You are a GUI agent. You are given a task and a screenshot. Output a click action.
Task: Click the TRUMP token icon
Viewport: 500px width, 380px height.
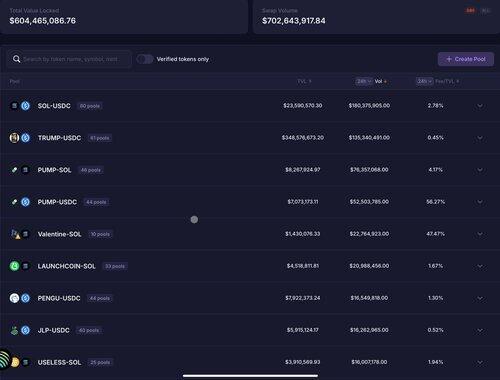click(x=14, y=138)
